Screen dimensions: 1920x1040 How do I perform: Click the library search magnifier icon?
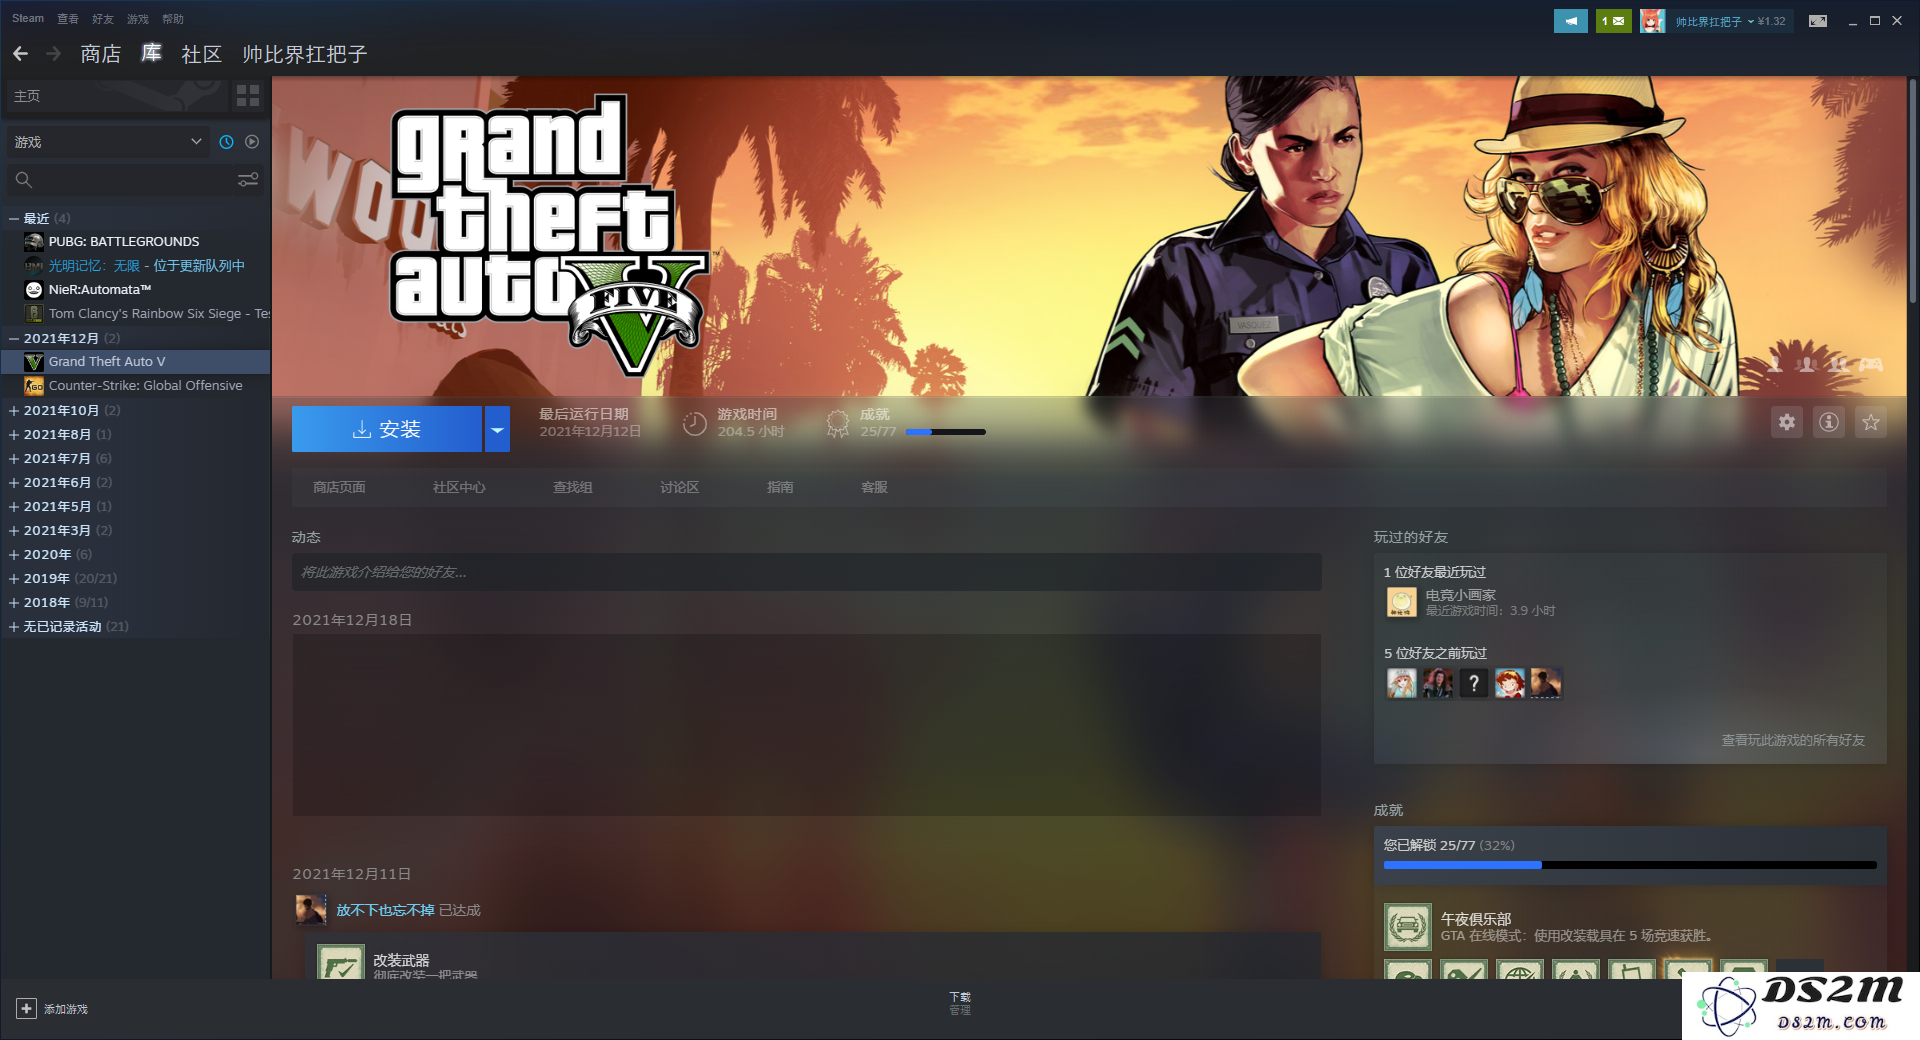tap(24, 180)
